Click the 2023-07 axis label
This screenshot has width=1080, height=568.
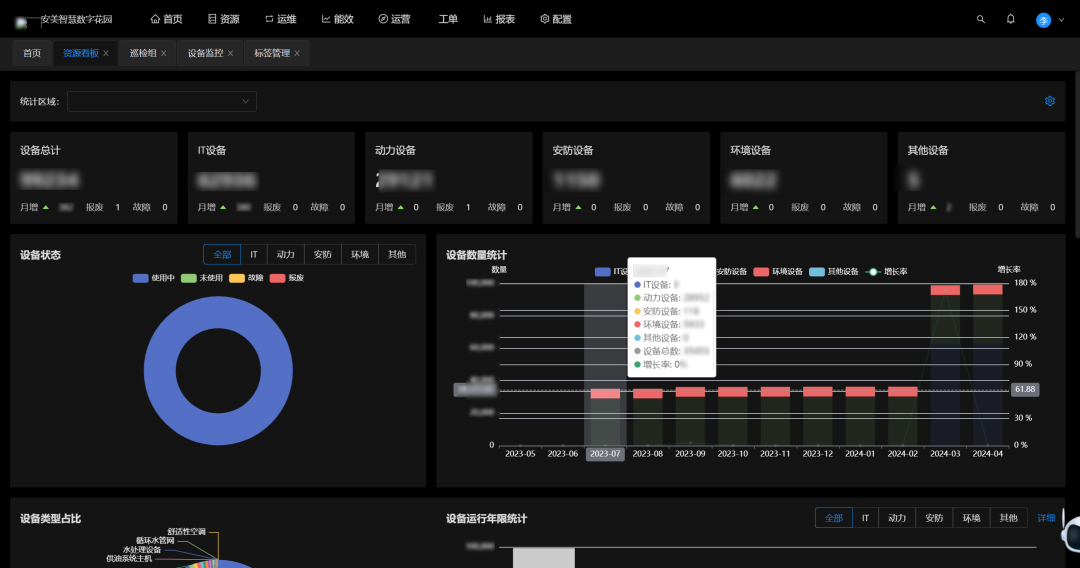click(605, 454)
